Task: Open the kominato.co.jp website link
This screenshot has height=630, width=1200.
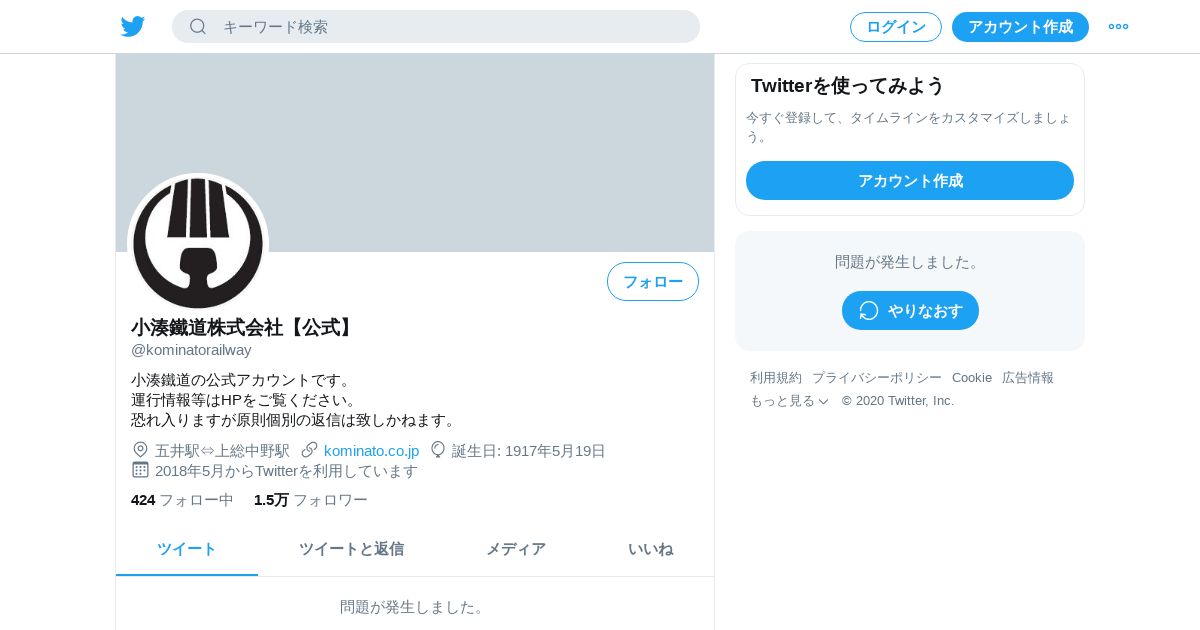Action: point(371,451)
